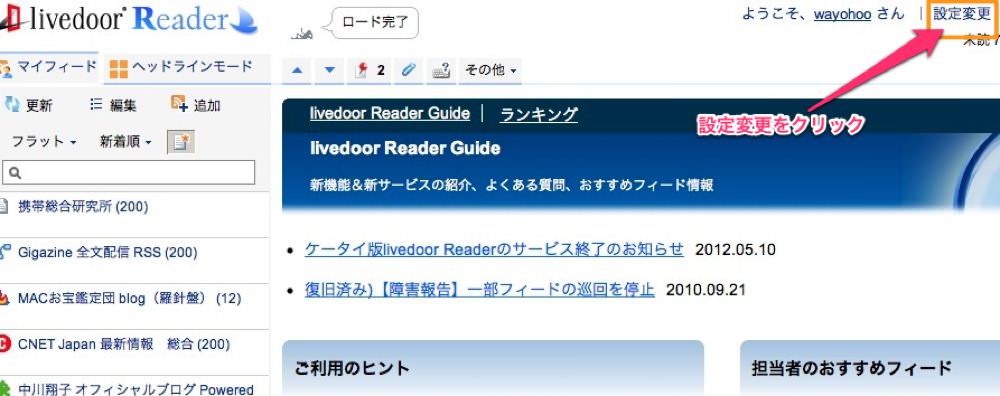
Task: Open the keyboard shortcut help icon
Action: (441, 71)
